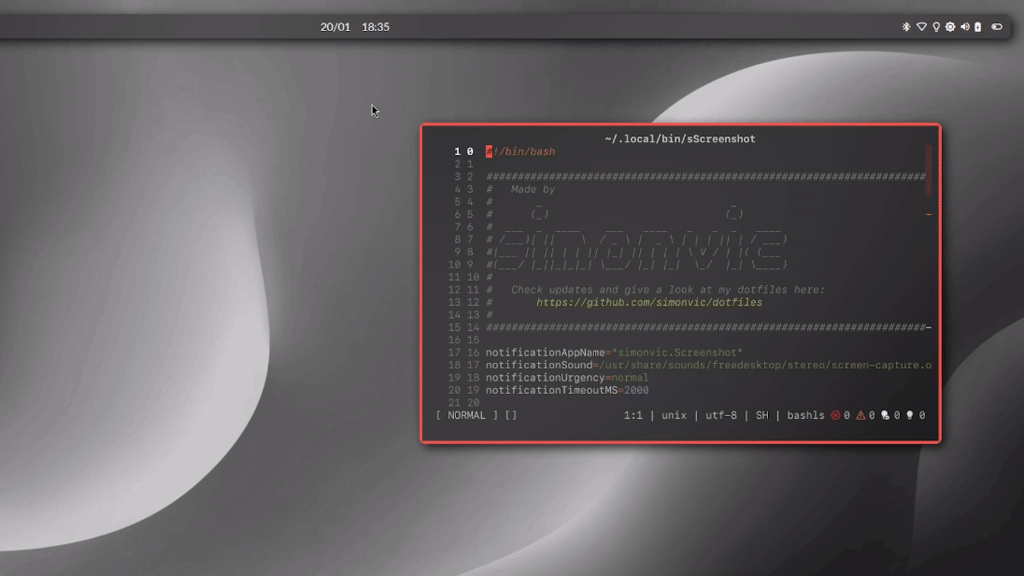
Task: Click the 'Check updates and give a look' comment
Action: pyautogui.click(x=667, y=290)
